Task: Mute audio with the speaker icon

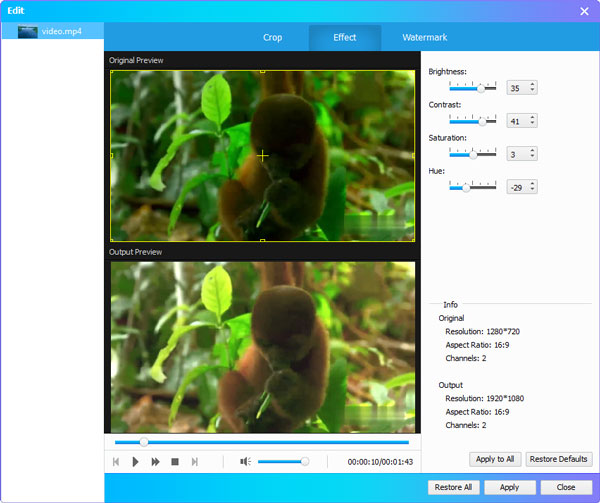Action: [245, 462]
